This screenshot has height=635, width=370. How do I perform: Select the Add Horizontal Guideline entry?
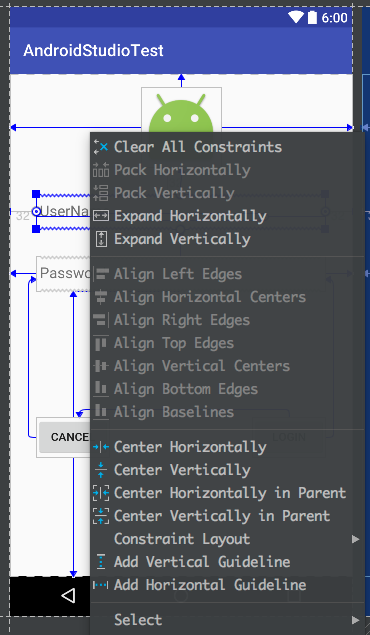coord(227,585)
